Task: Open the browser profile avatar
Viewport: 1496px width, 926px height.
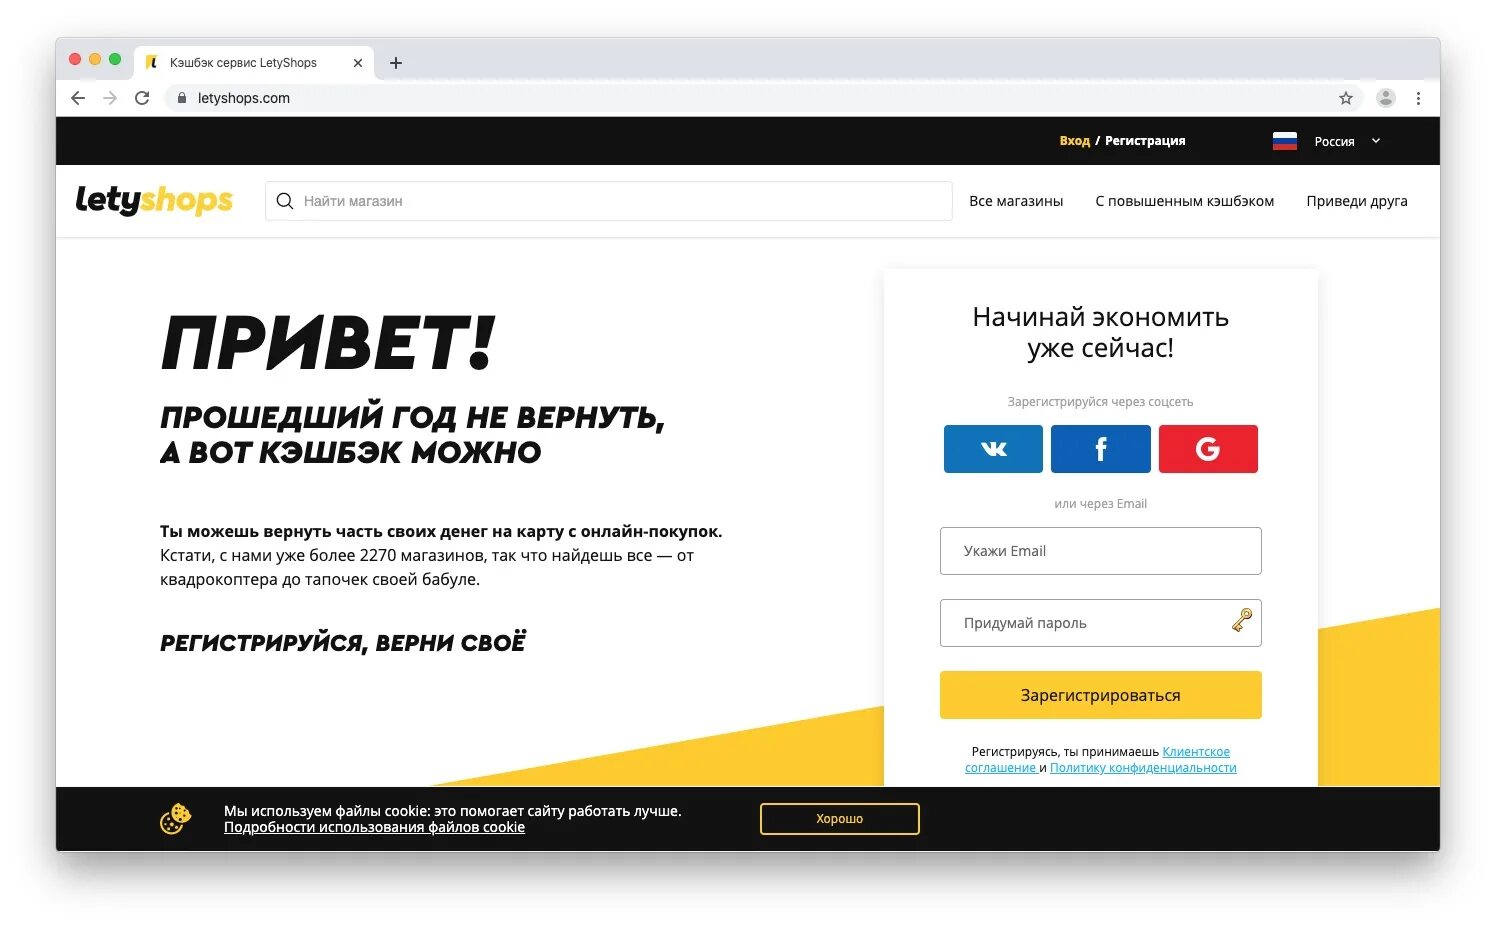Action: [x=1386, y=98]
